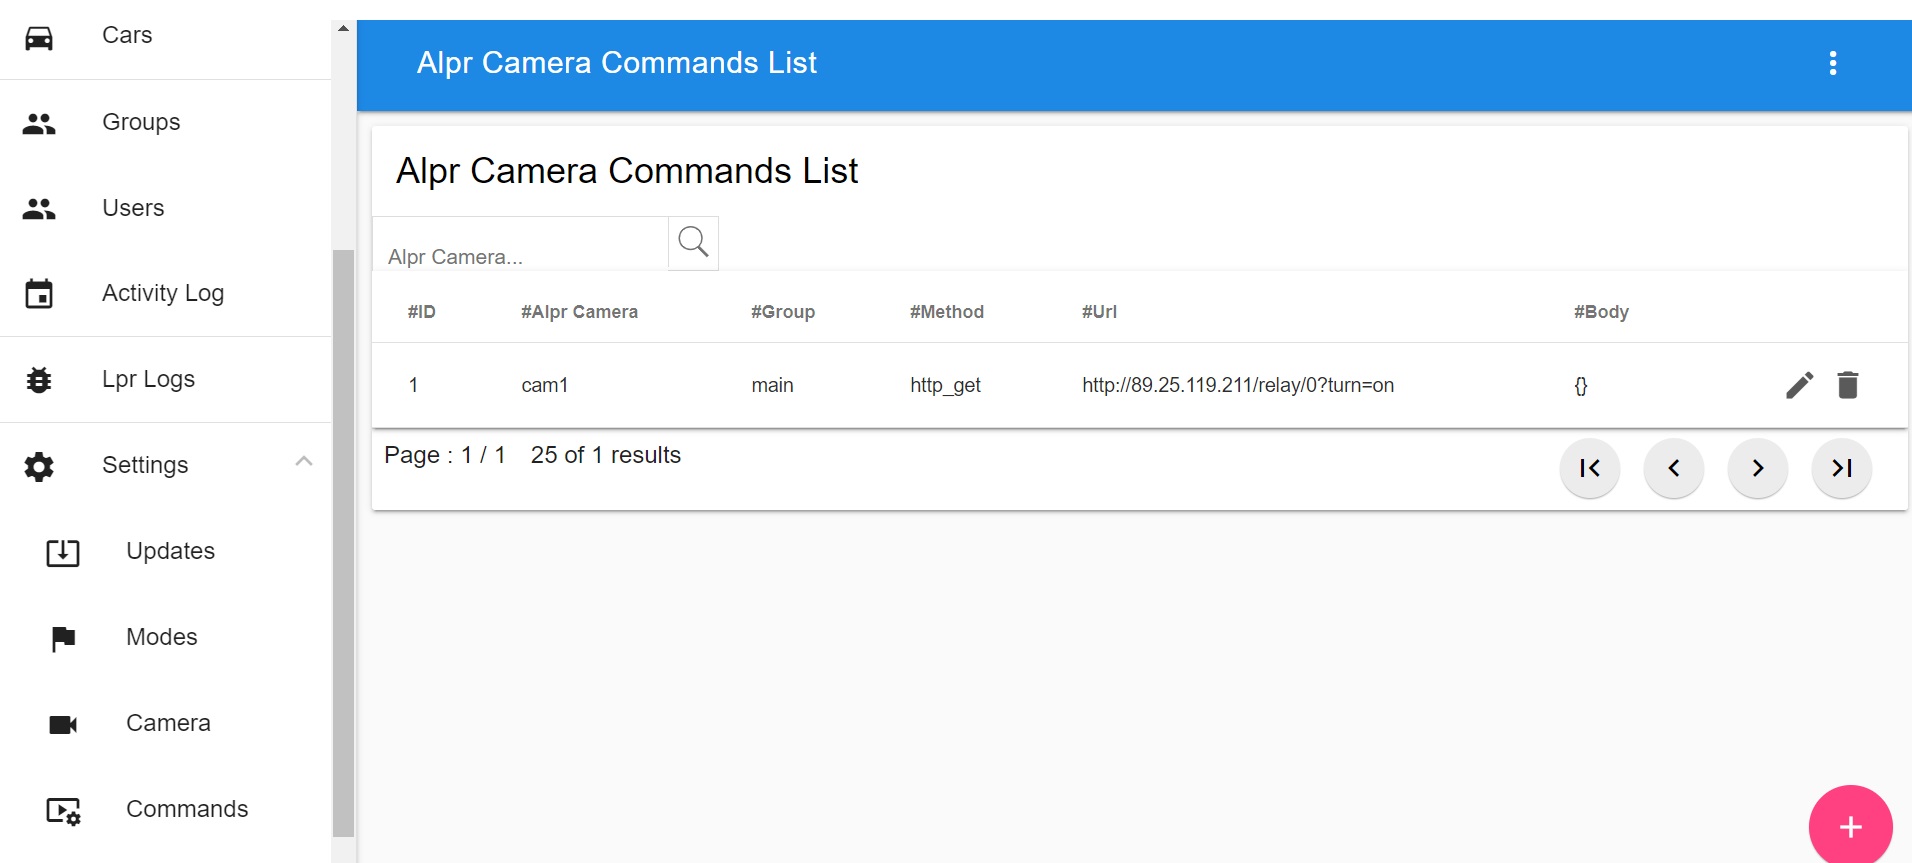Go to the next page of results
This screenshot has height=863, width=1912.
tap(1757, 468)
